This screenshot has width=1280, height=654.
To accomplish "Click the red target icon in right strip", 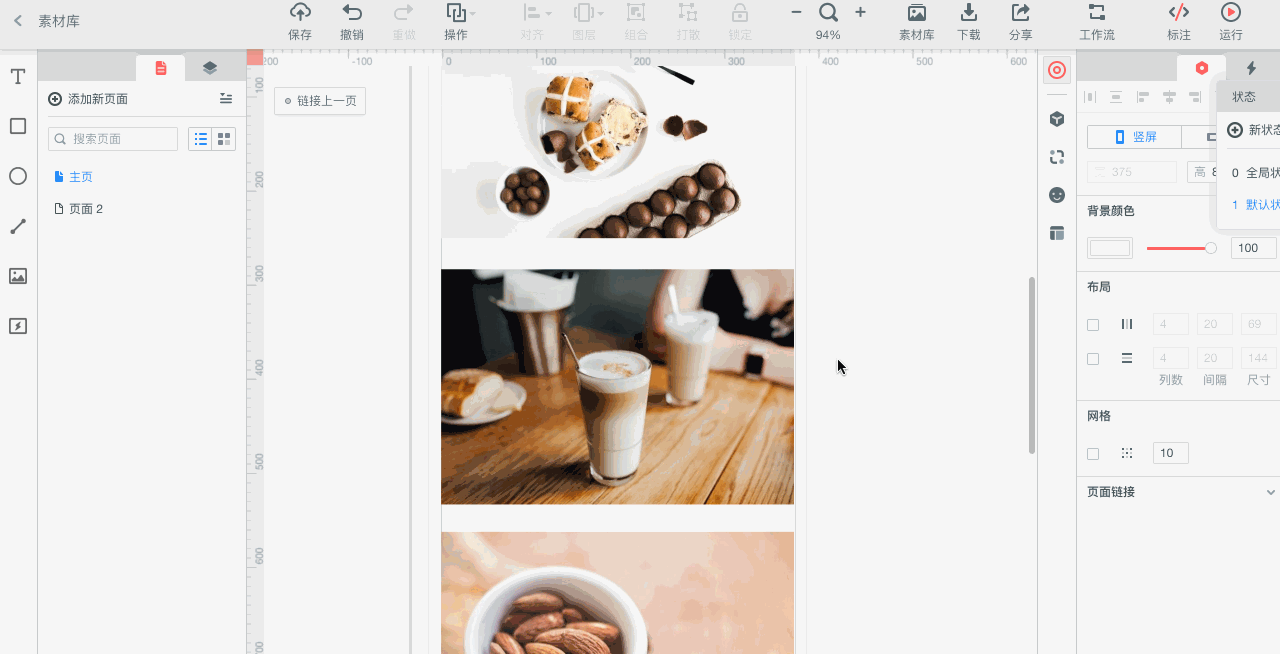I will coord(1057,70).
